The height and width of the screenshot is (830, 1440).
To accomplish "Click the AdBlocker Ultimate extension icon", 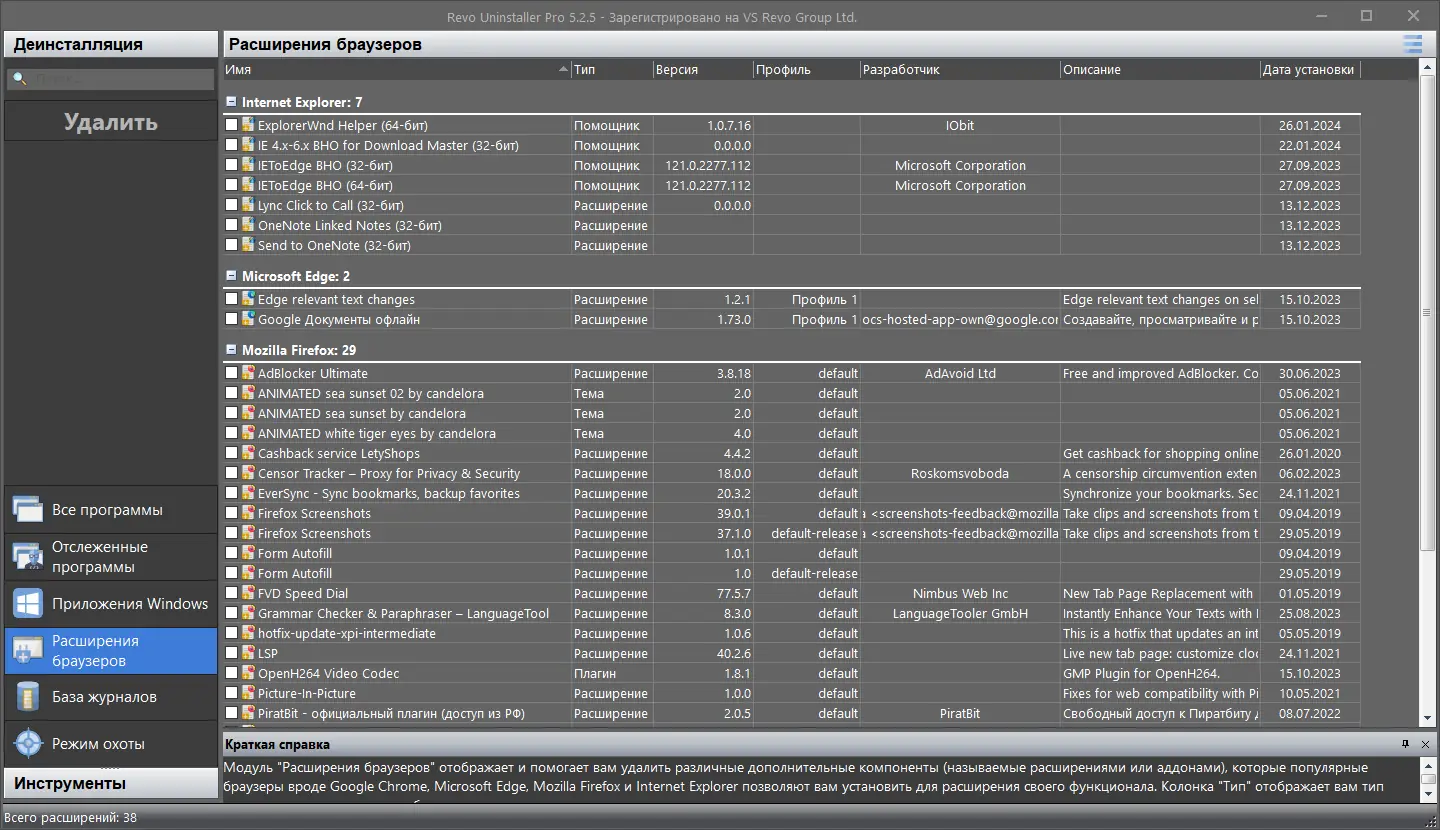I will coord(249,373).
